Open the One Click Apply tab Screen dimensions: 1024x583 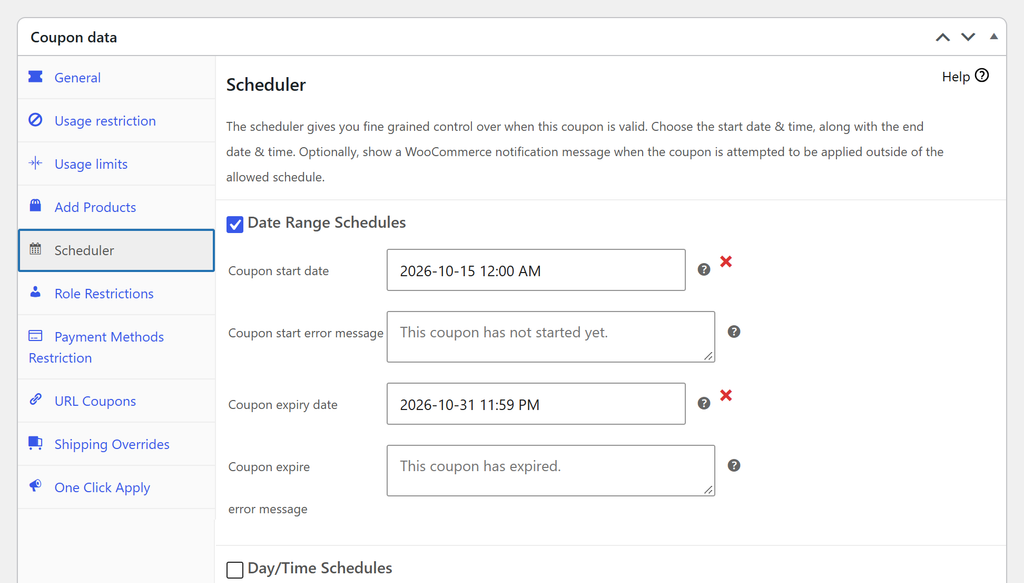116,487
